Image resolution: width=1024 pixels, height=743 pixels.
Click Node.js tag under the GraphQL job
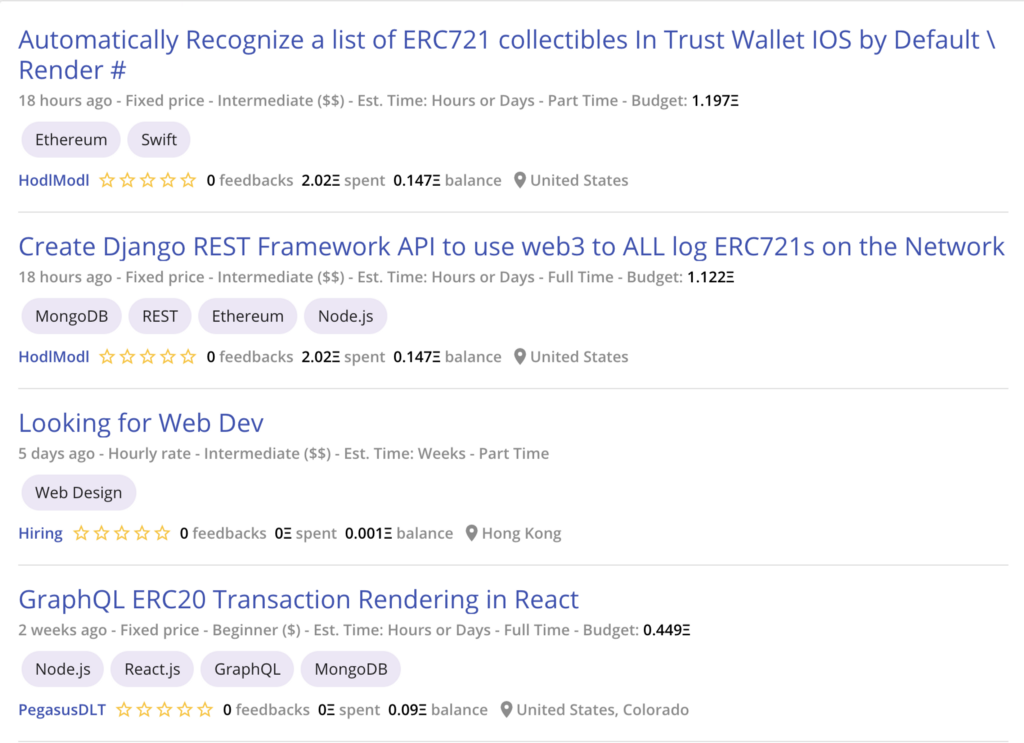63,669
